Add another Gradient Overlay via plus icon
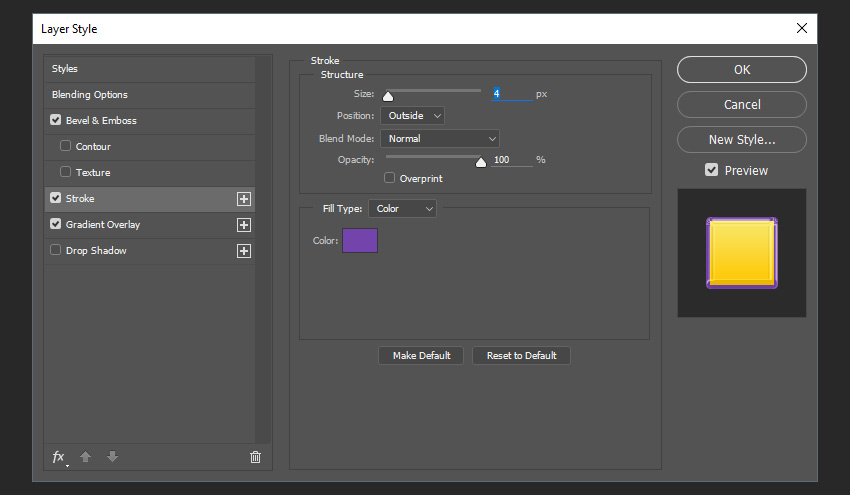 [243, 225]
